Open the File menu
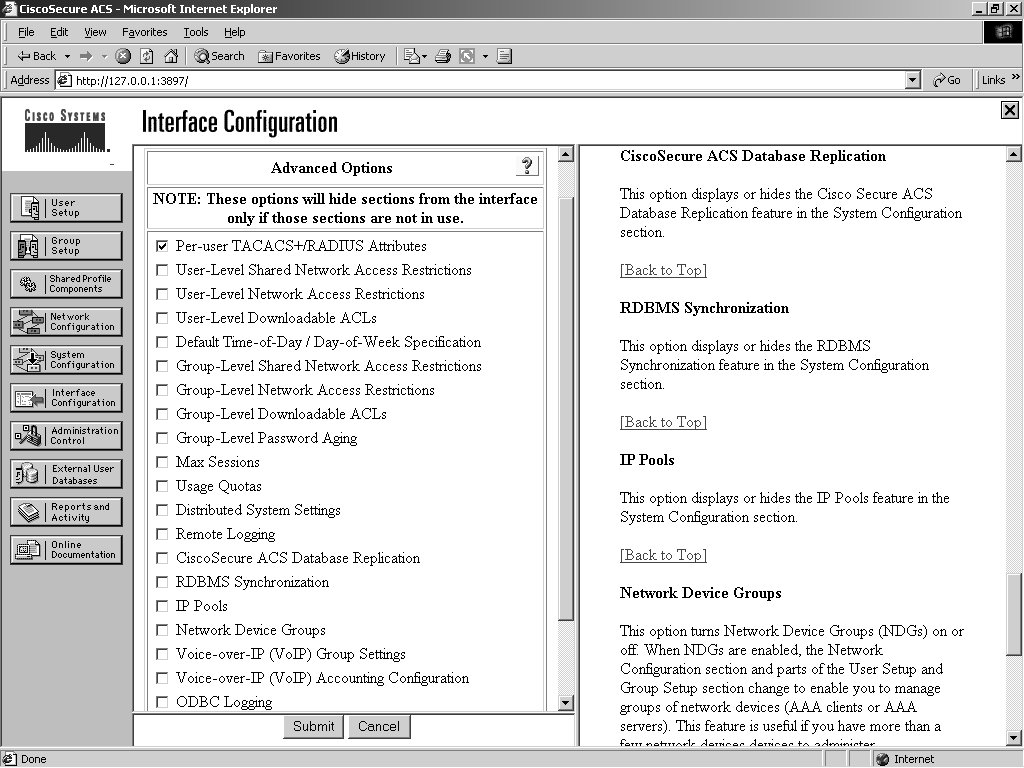This screenshot has height=768, width=1024. pyautogui.click(x=26, y=32)
